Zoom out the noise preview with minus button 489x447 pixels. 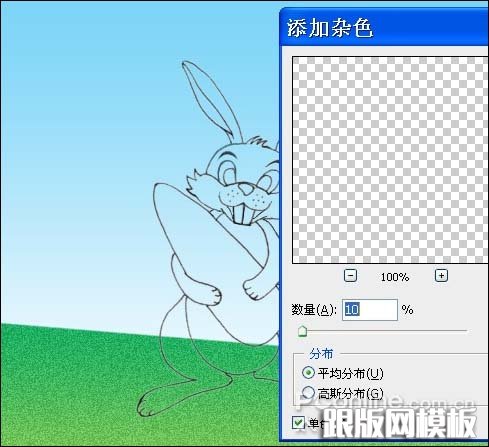tap(350, 276)
